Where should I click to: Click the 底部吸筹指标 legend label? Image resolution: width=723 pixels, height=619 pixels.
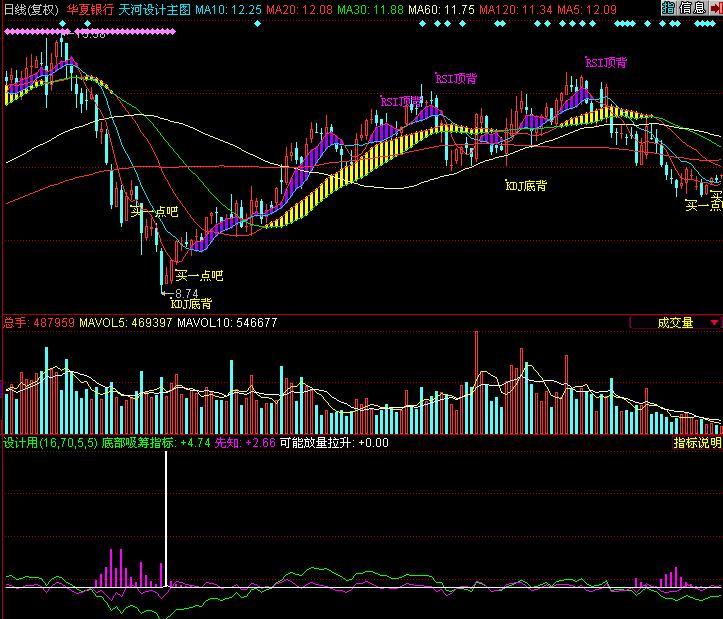pos(138,443)
